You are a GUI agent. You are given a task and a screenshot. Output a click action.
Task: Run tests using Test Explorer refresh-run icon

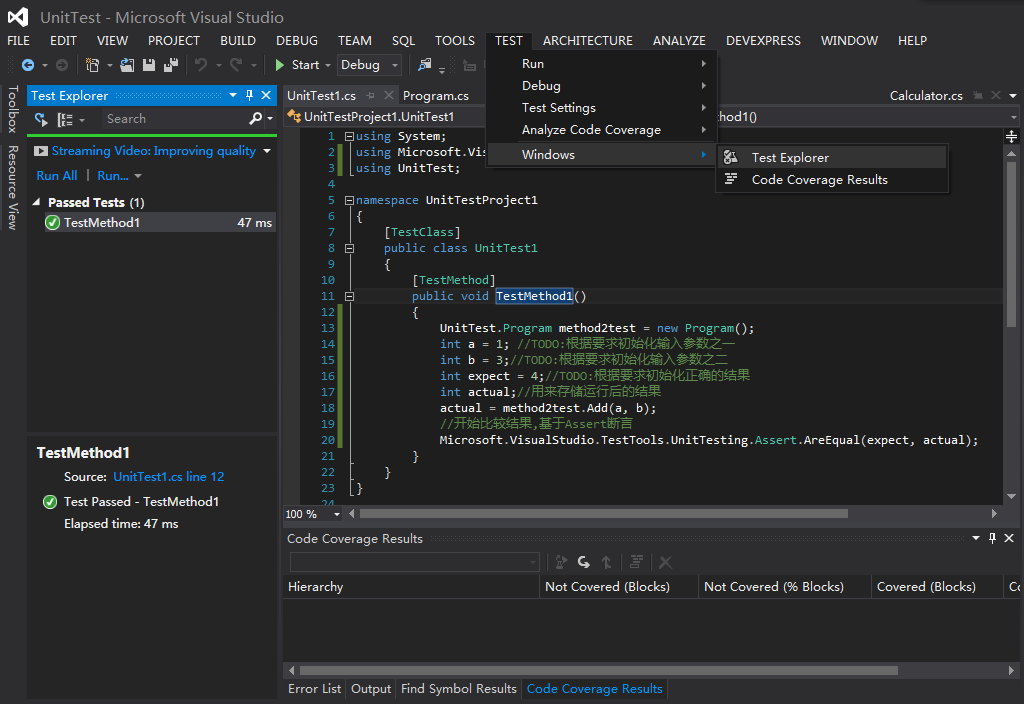click(x=41, y=119)
